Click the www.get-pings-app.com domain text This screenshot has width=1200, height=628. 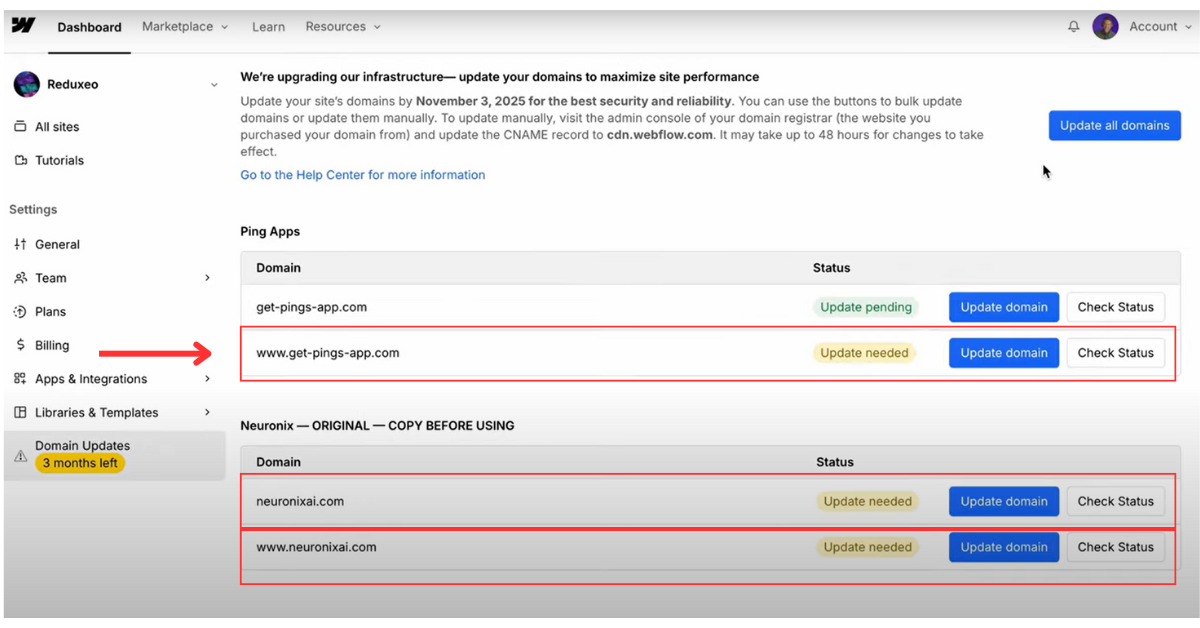coord(328,353)
